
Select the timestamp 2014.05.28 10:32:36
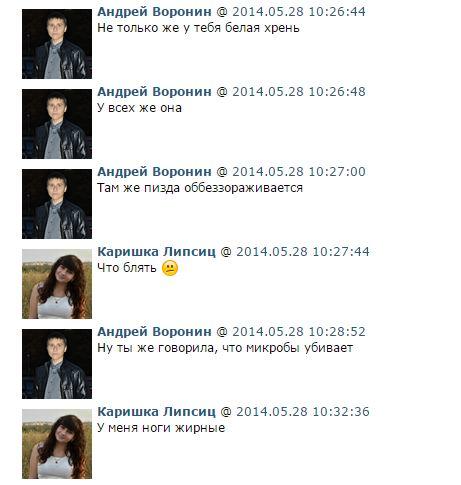[x=303, y=412]
